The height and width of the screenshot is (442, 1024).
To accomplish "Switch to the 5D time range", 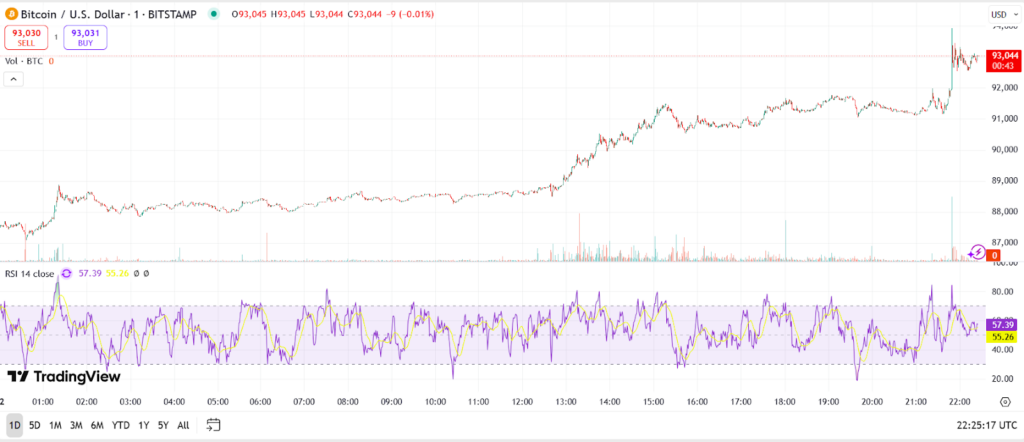I will click(35, 425).
